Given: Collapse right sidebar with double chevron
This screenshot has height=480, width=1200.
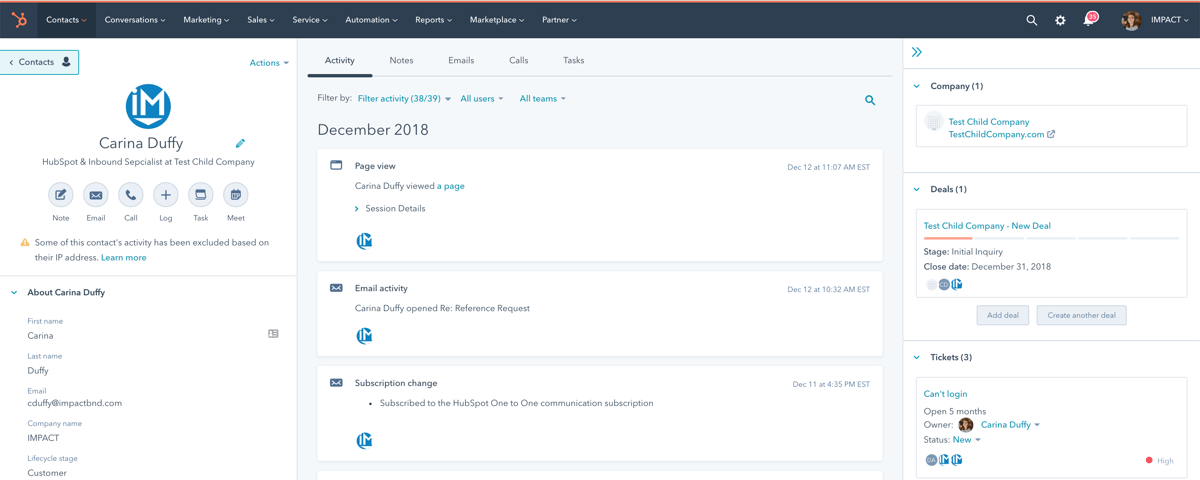Looking at the screenshot, I should (917, 52).
